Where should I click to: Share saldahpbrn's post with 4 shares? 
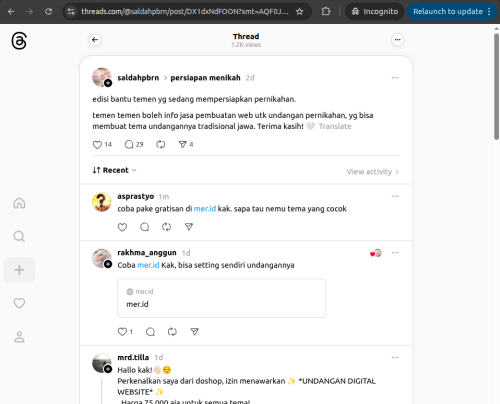point(186,144)
